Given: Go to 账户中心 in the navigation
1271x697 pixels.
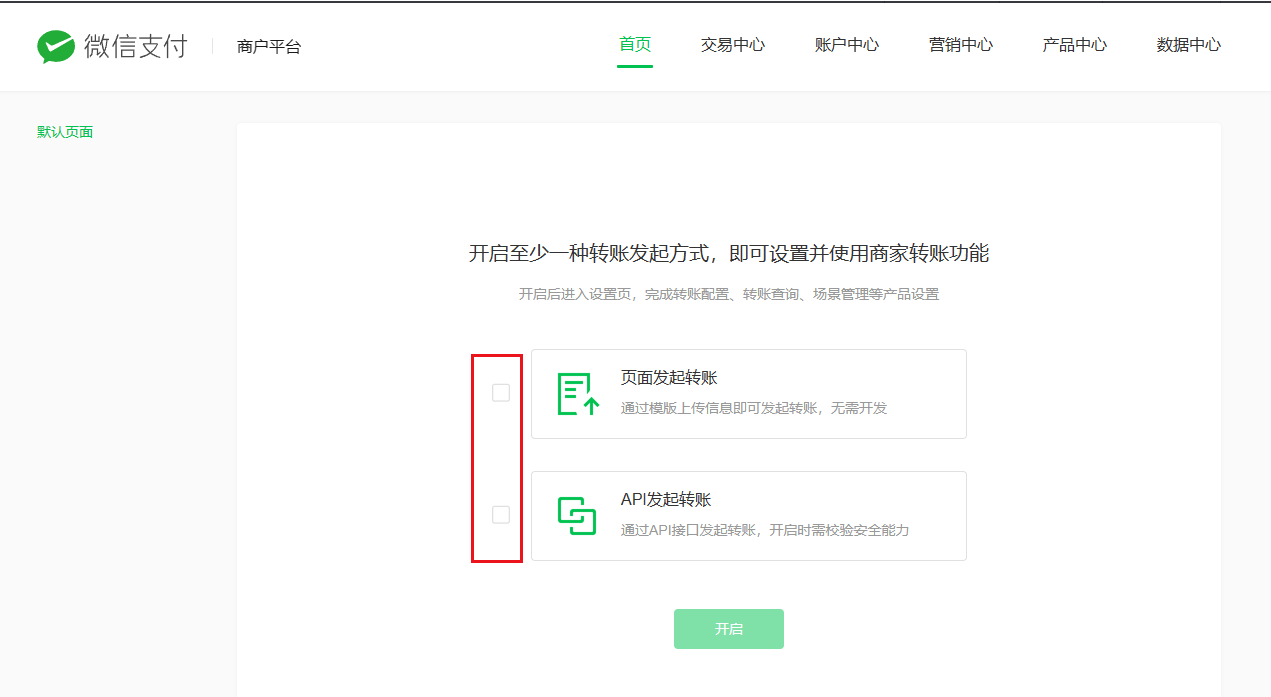Looking at the screenshot, I should [x=846, y=45].
